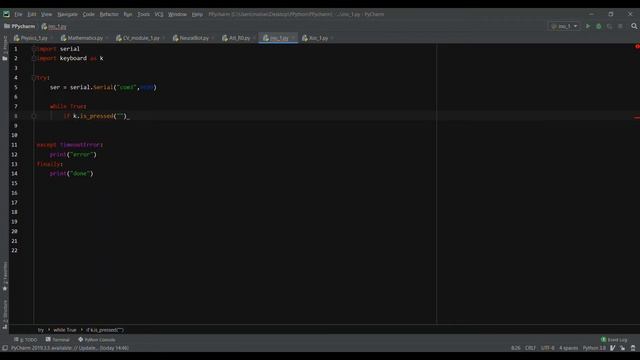Click the cursor position 8:26 indicator

pyautogui.click(x=516, y=348)
